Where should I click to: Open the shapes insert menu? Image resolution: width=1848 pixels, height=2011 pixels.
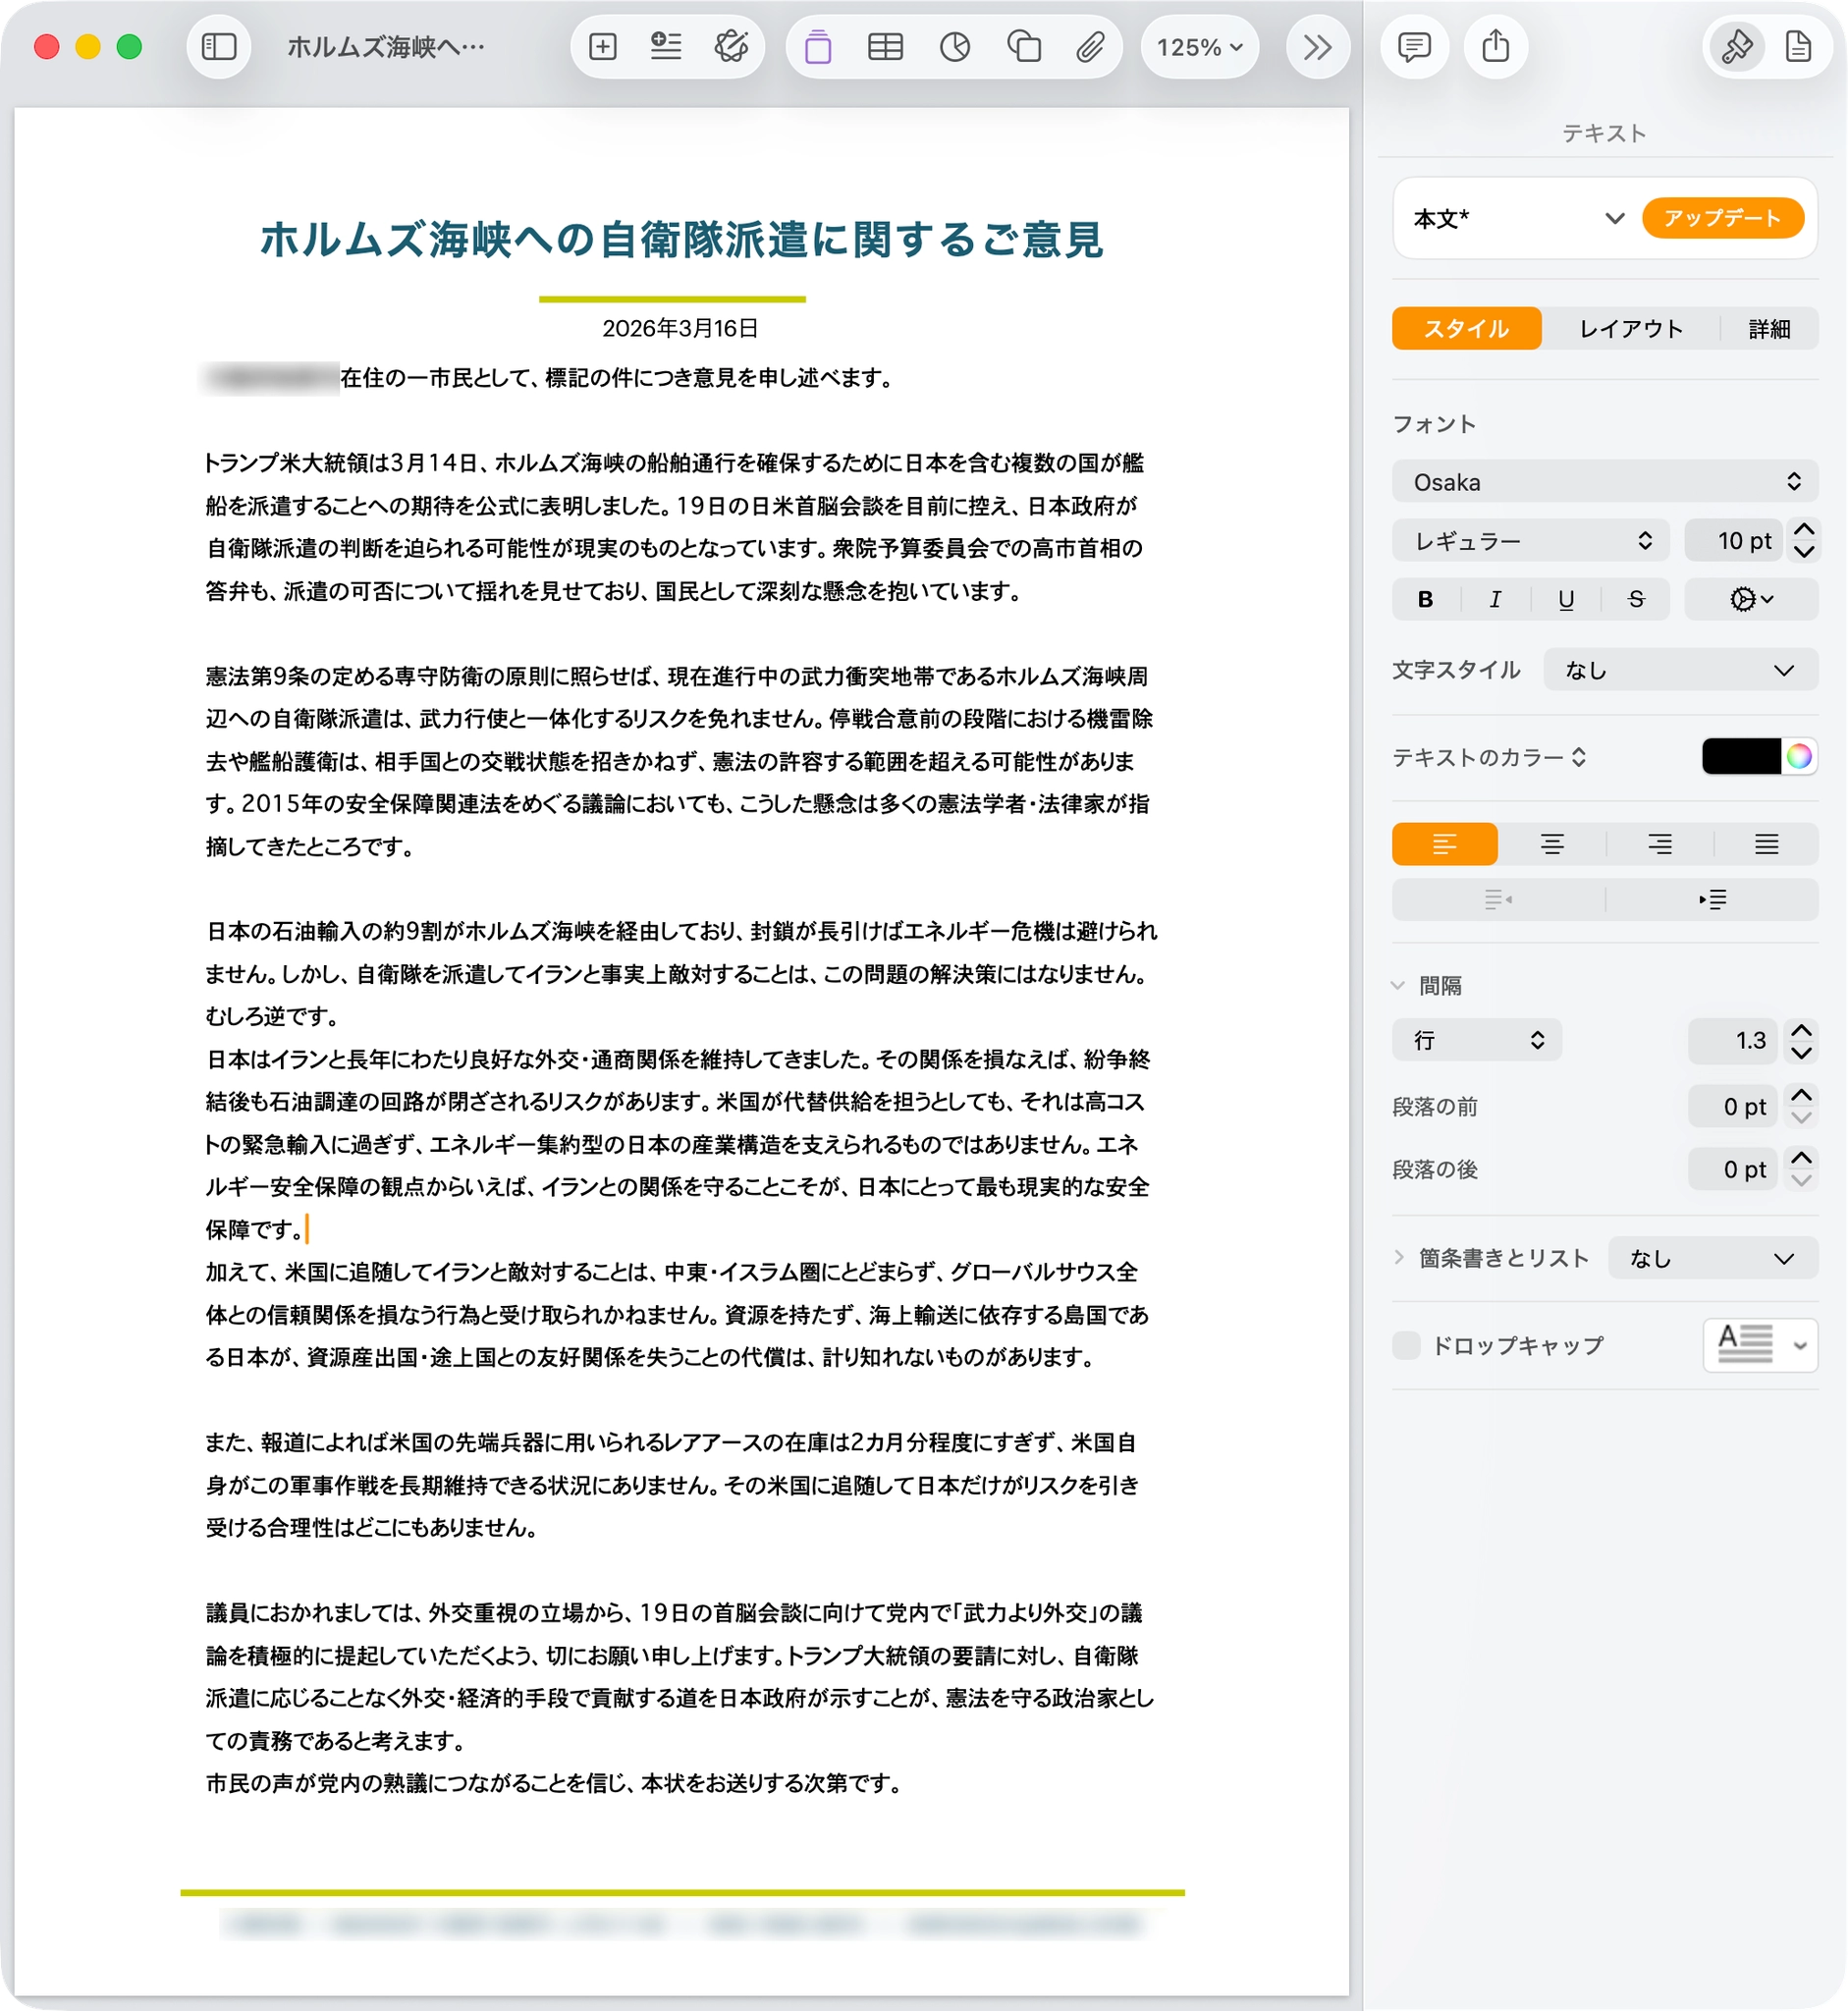[x=1023, y=47]
